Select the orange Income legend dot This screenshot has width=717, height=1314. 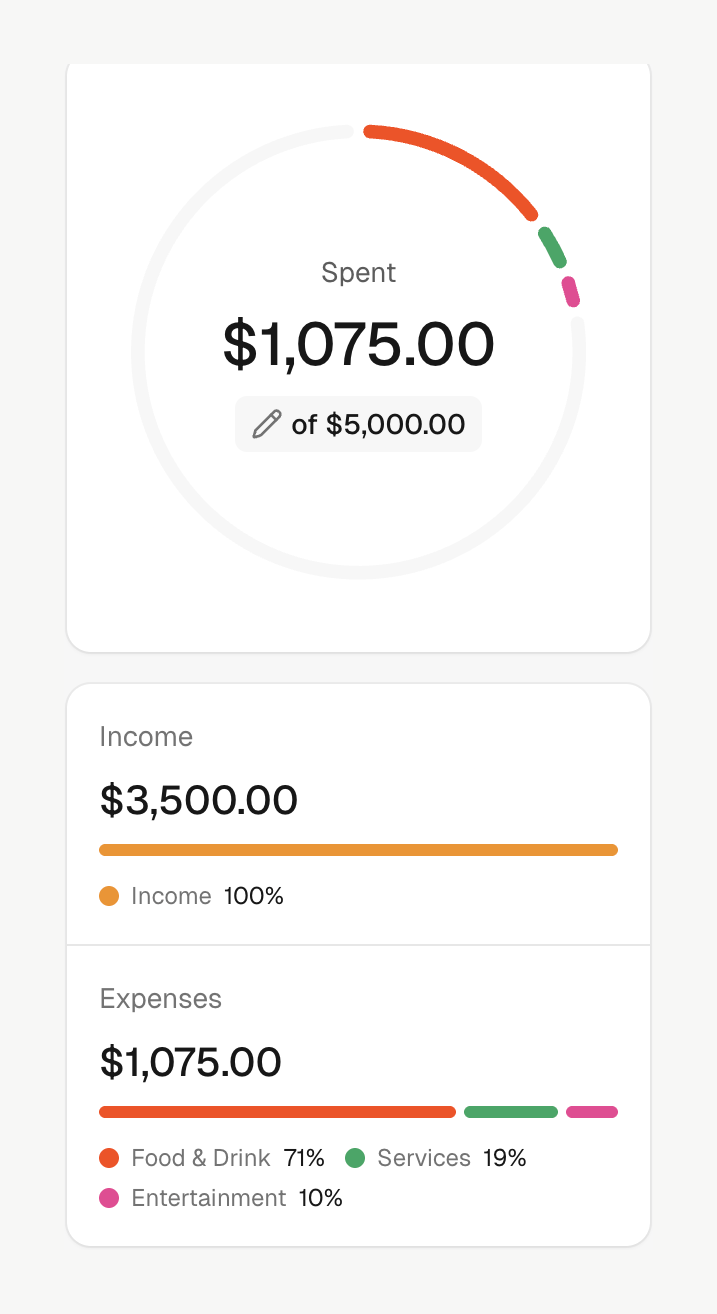coord(110,896)
